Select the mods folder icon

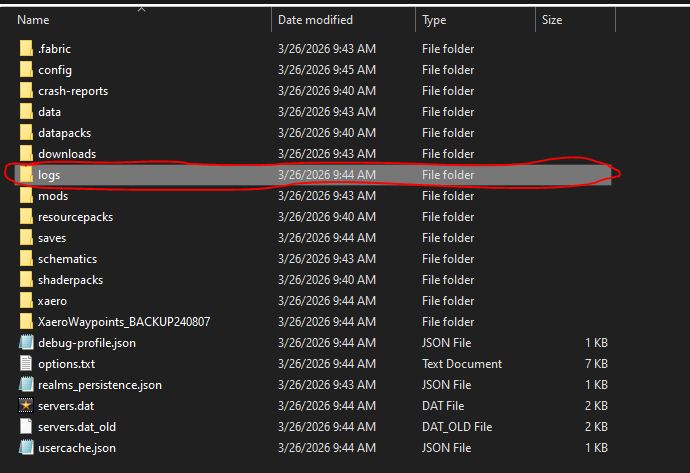[26, 196]
